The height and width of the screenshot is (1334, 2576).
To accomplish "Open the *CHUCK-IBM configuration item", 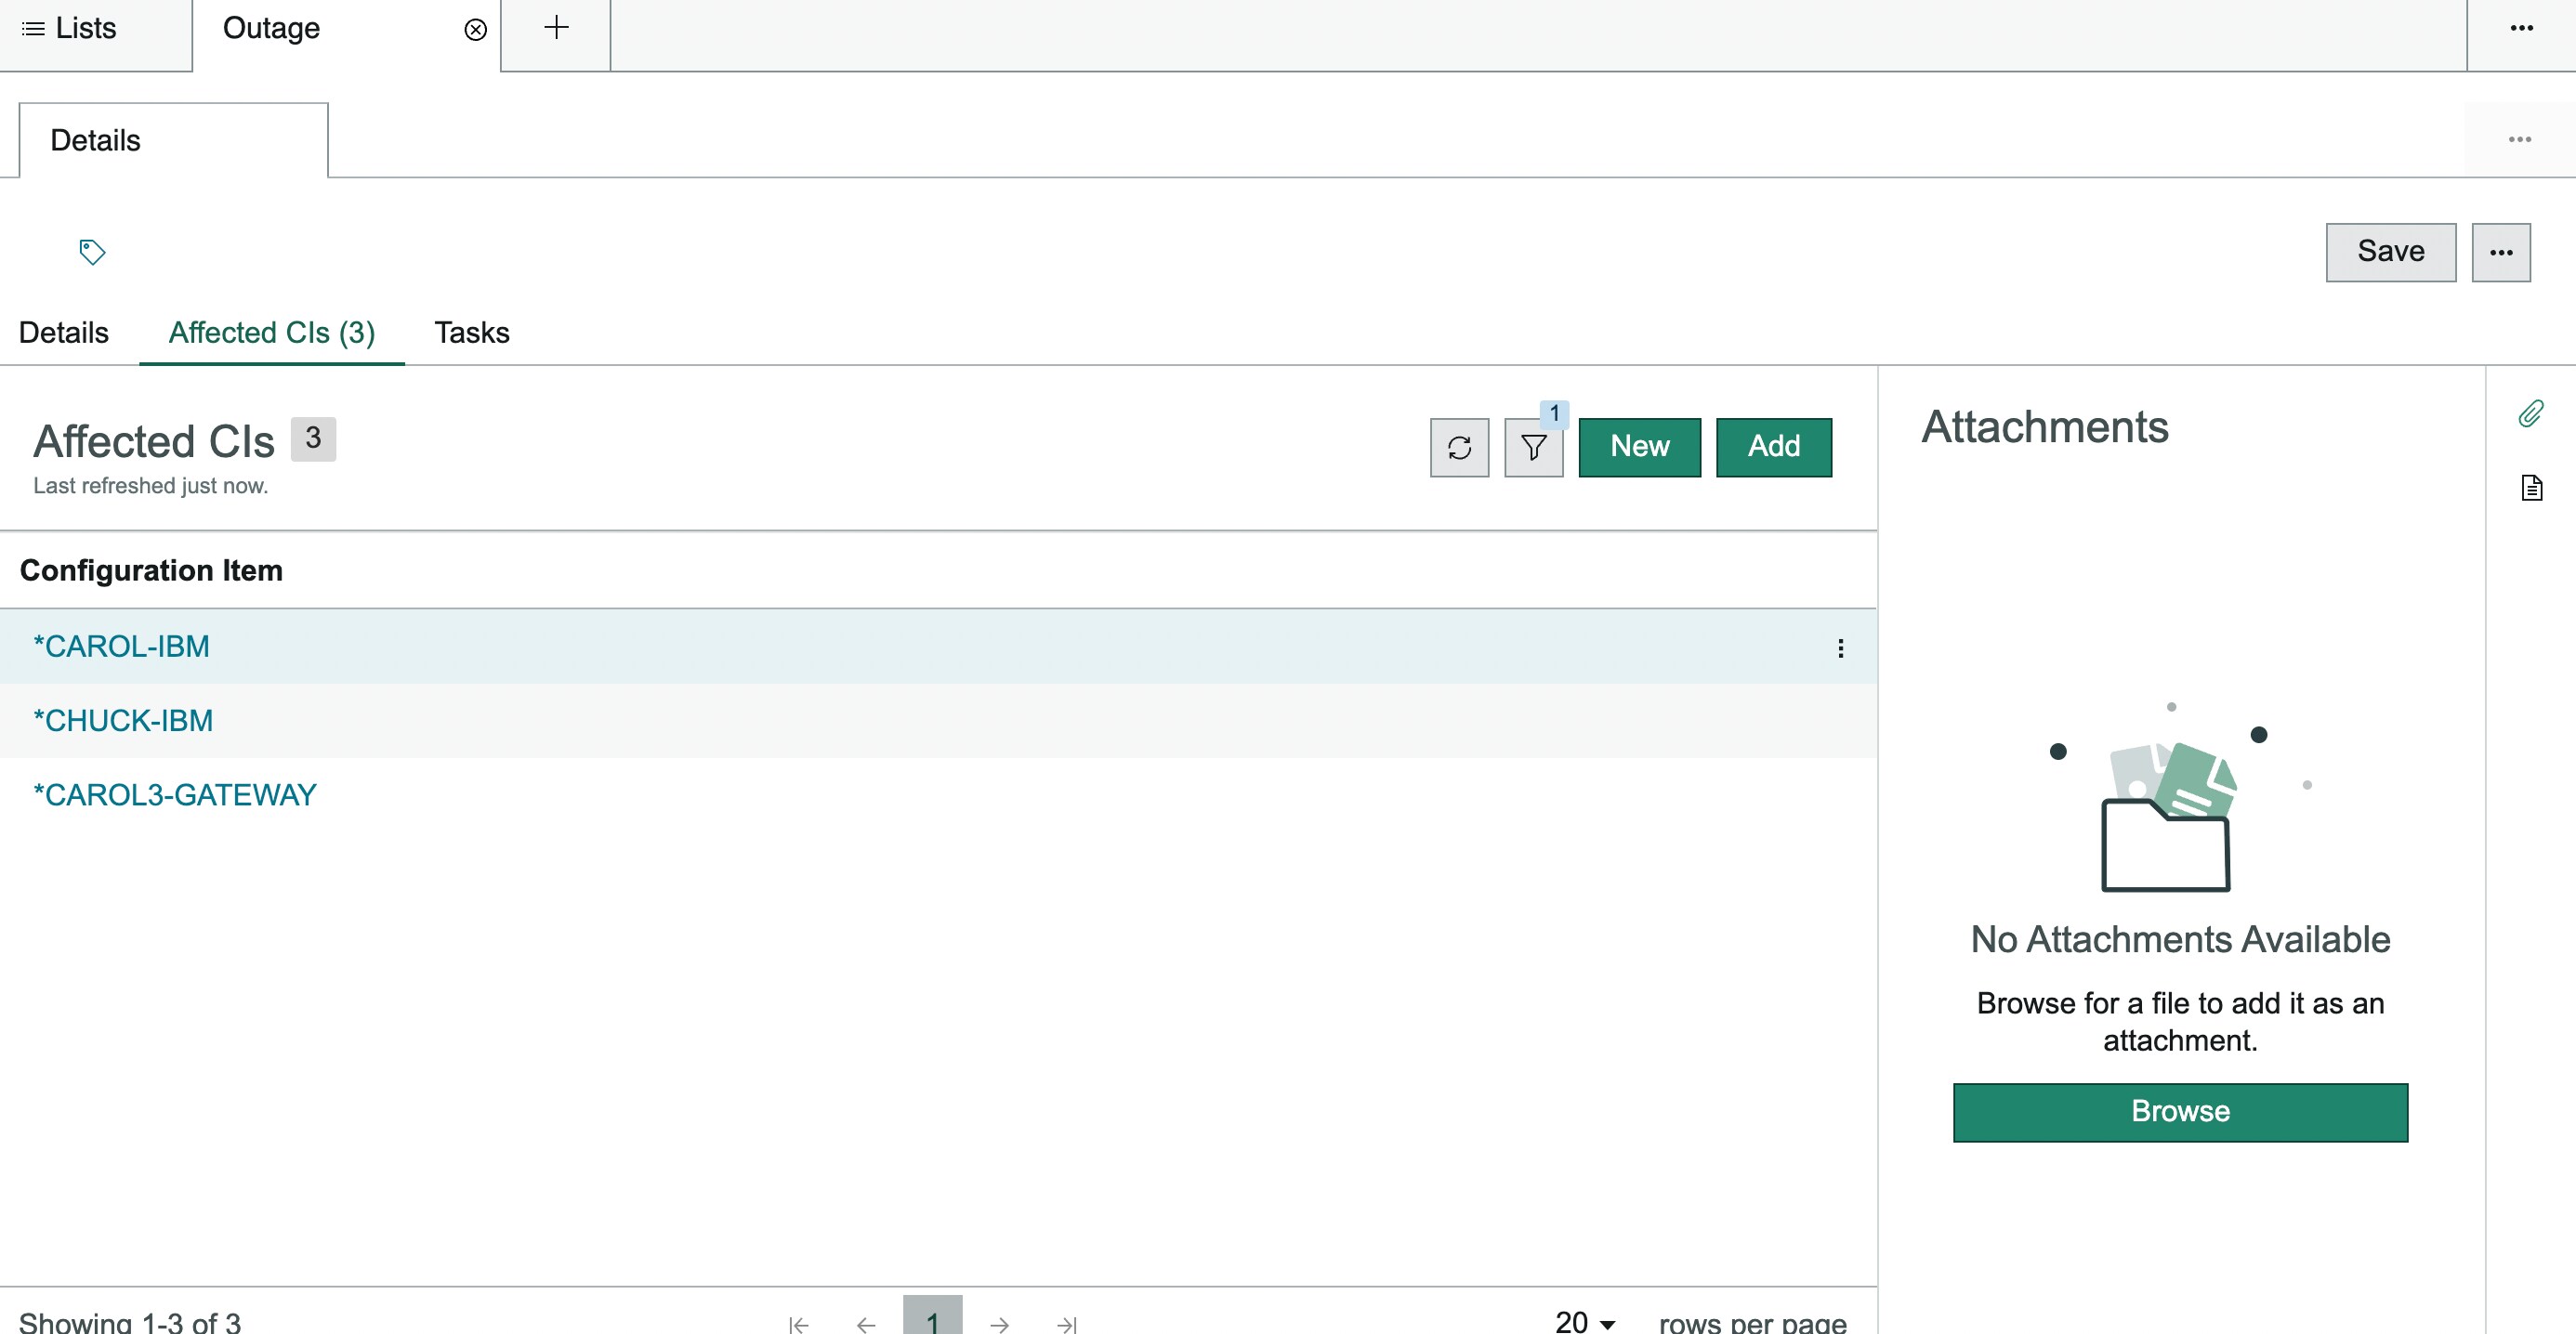I will 123,720.
